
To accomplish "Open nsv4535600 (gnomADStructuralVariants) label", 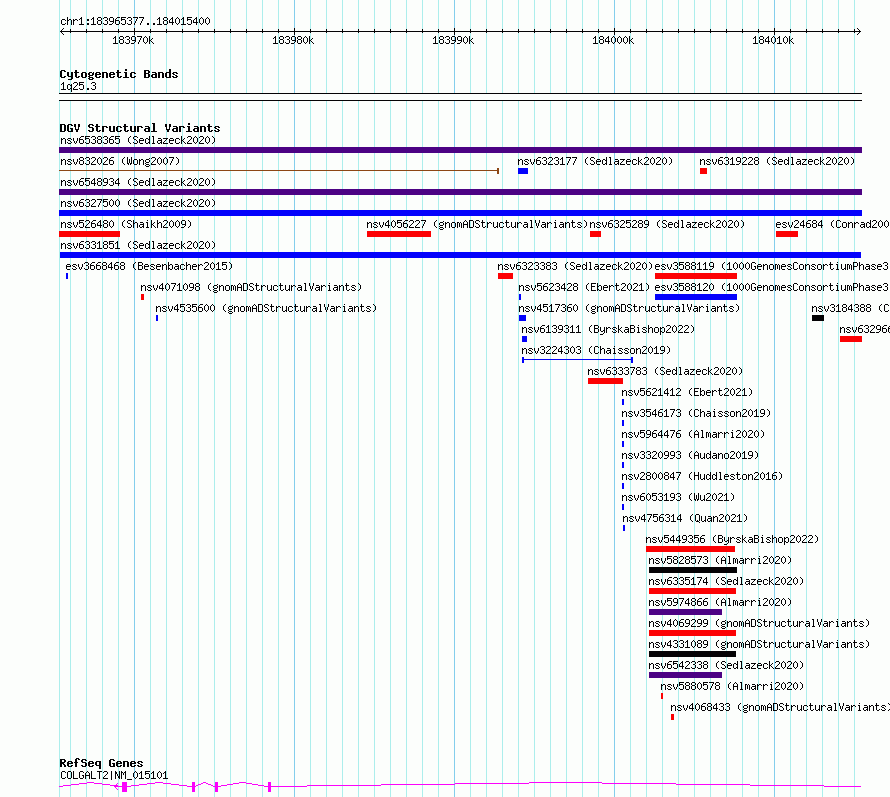I will coord(266,308).
